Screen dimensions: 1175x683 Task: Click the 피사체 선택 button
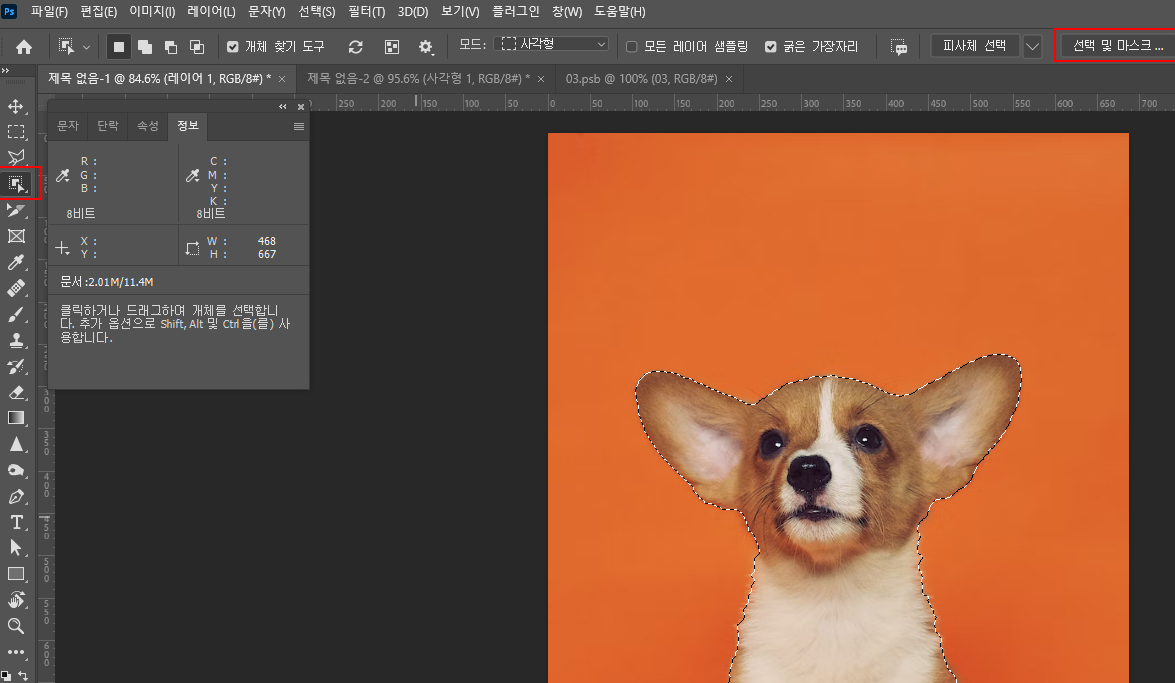(x=975, y=46)
